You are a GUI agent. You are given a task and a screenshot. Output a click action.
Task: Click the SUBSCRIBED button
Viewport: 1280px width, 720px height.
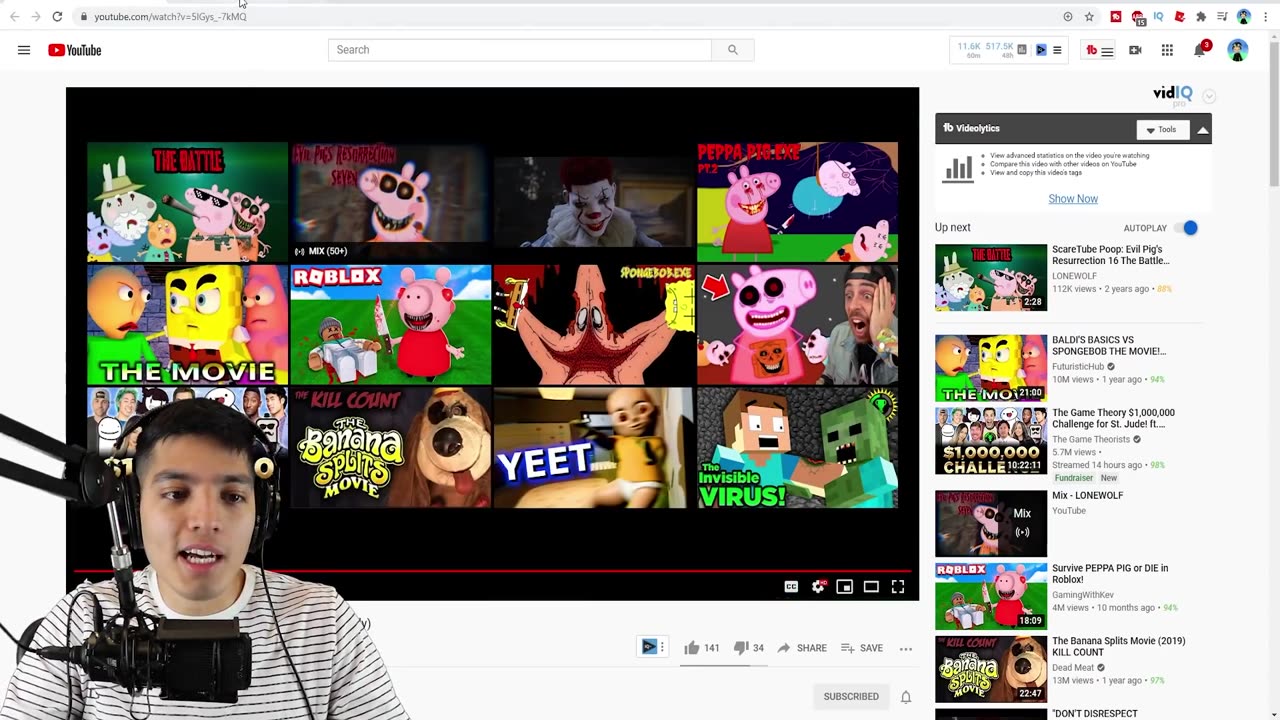(x=851, y=697)
